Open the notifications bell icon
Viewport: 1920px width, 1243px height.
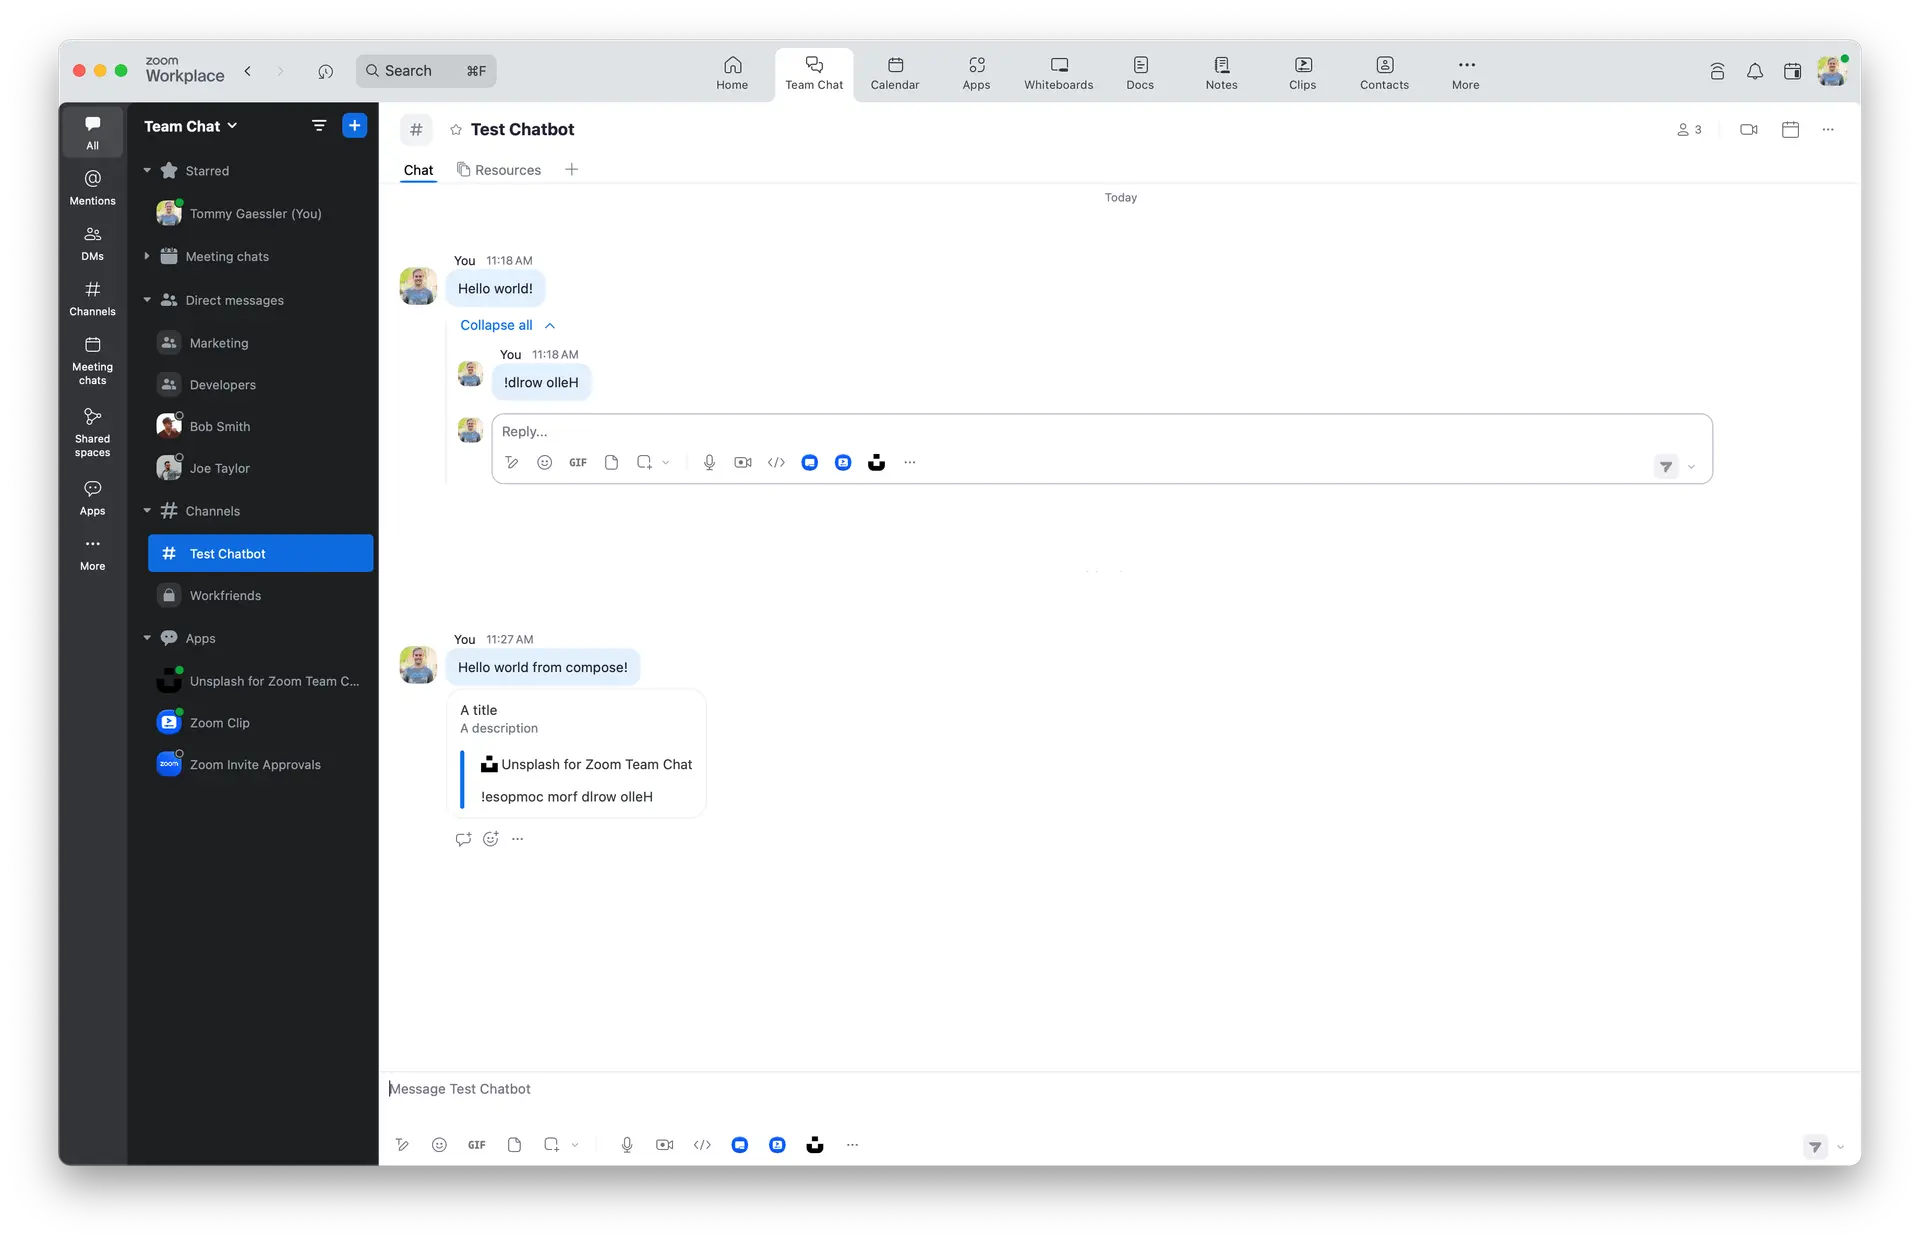pyautogui.click(x=1755, y=71)
